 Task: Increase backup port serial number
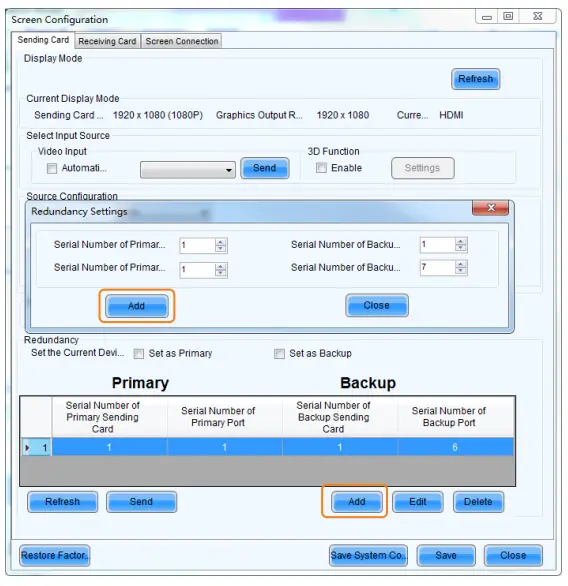461,264
